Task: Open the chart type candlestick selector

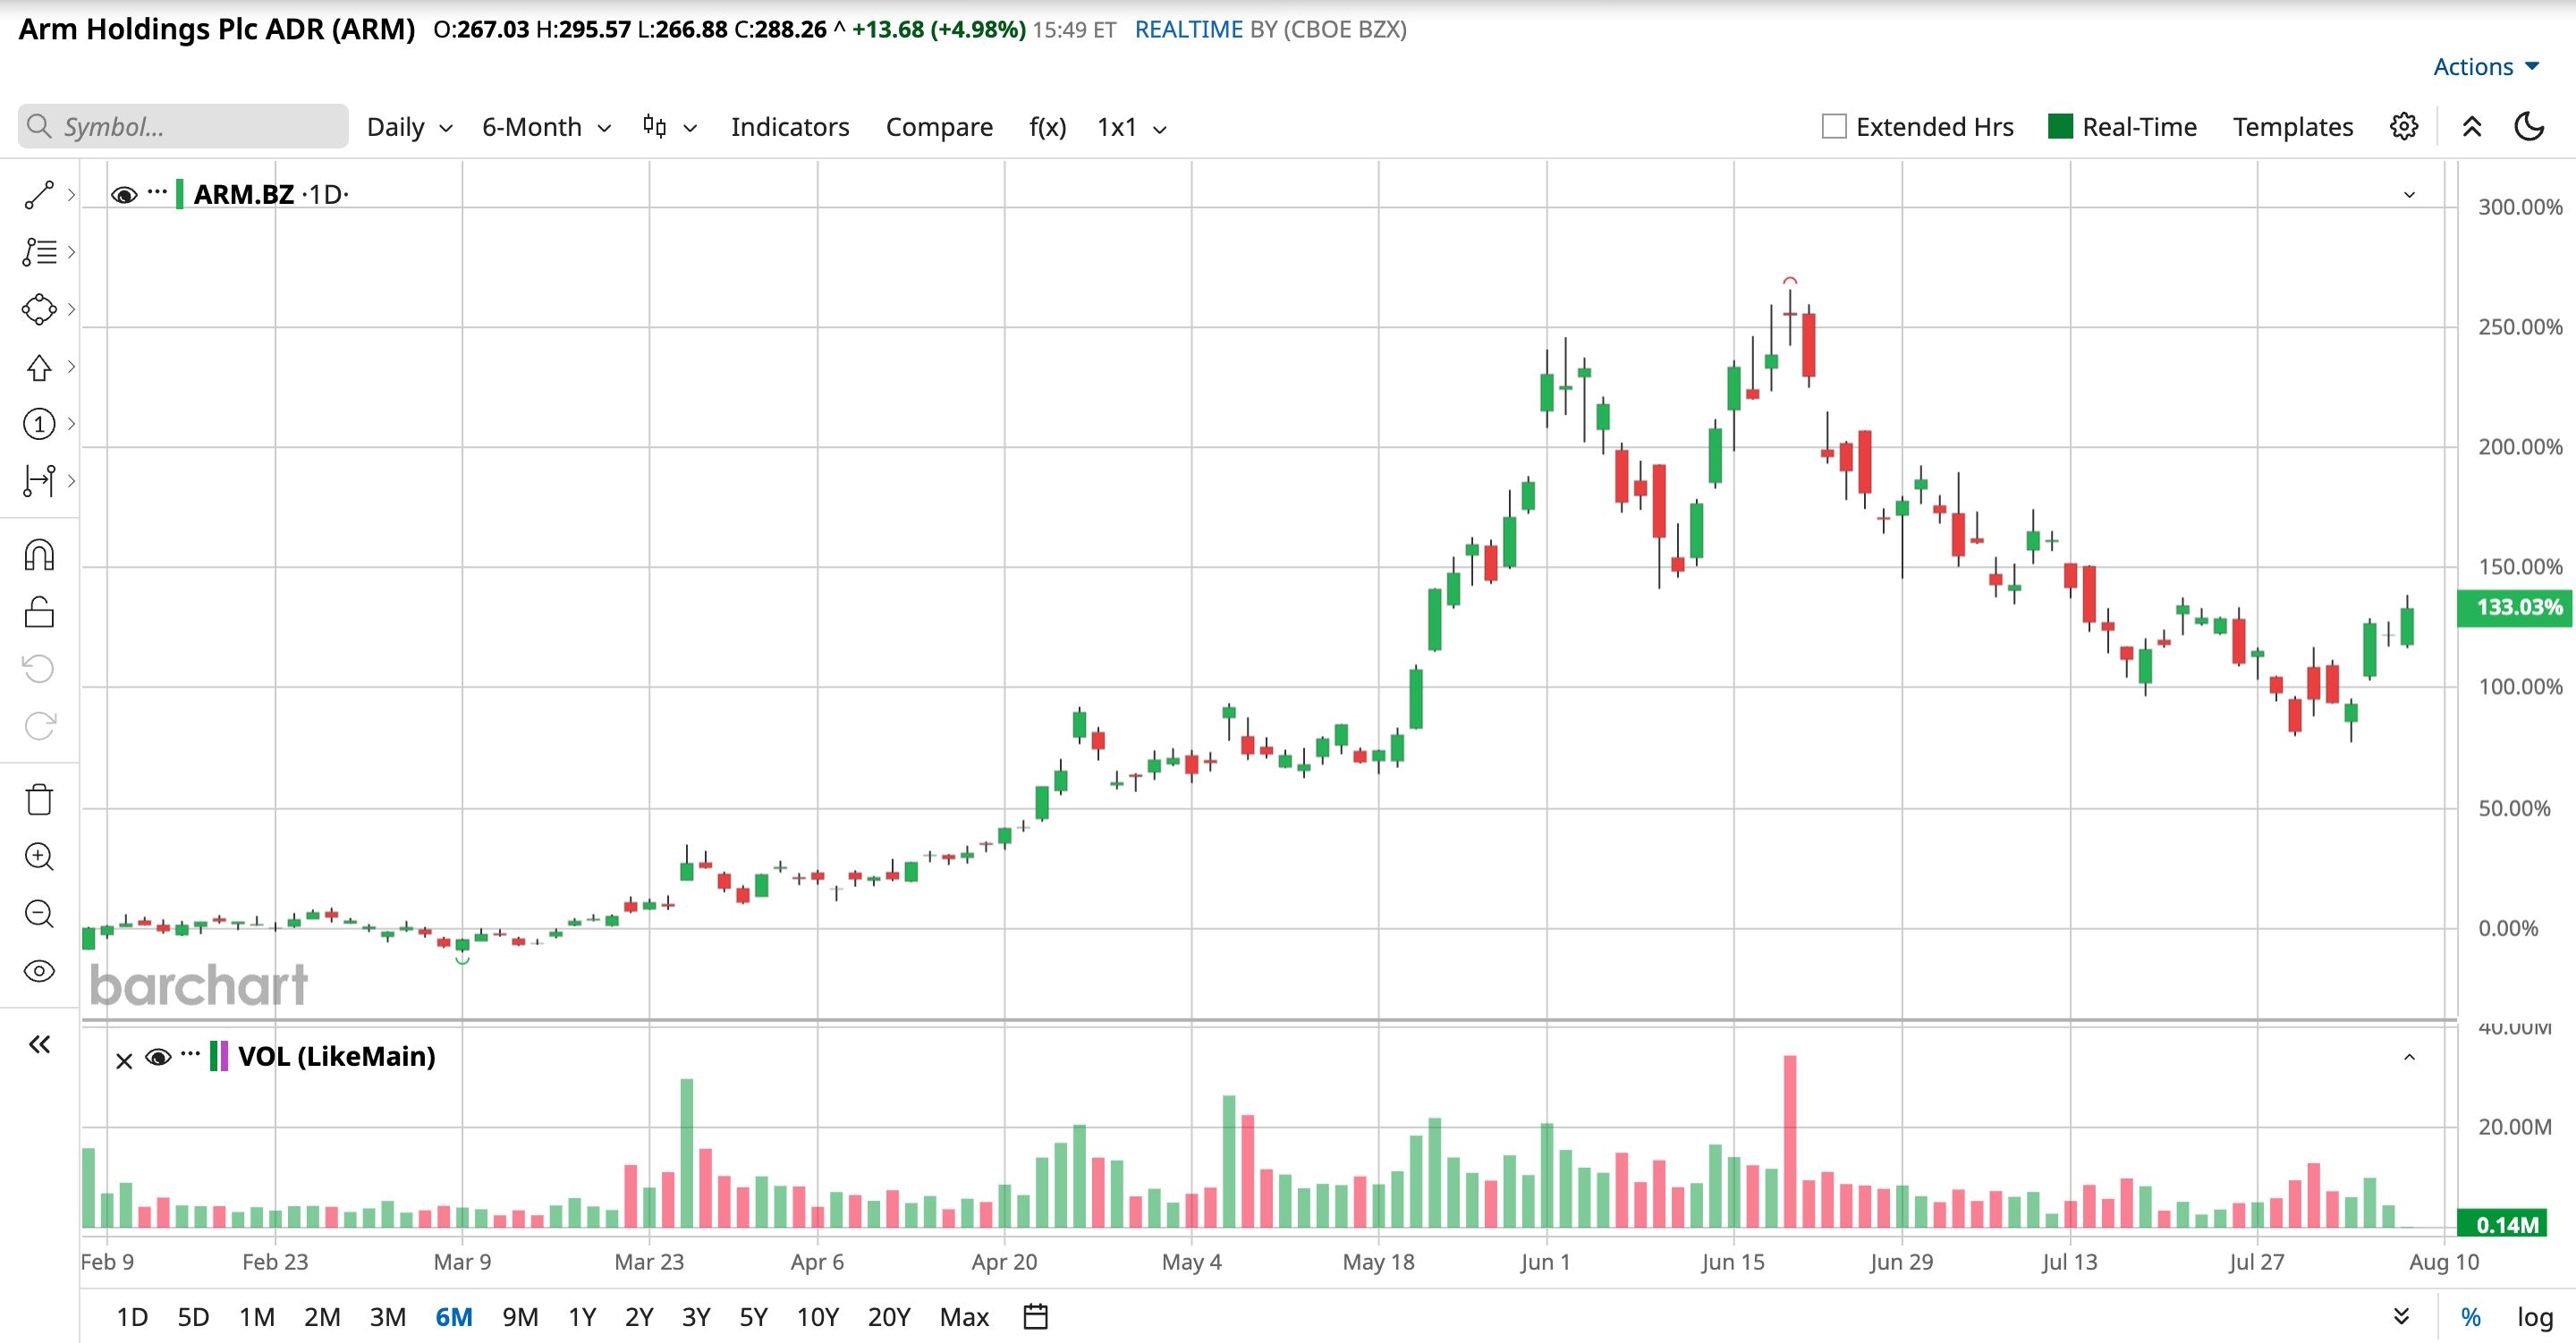Action: [x=669, y=127]
